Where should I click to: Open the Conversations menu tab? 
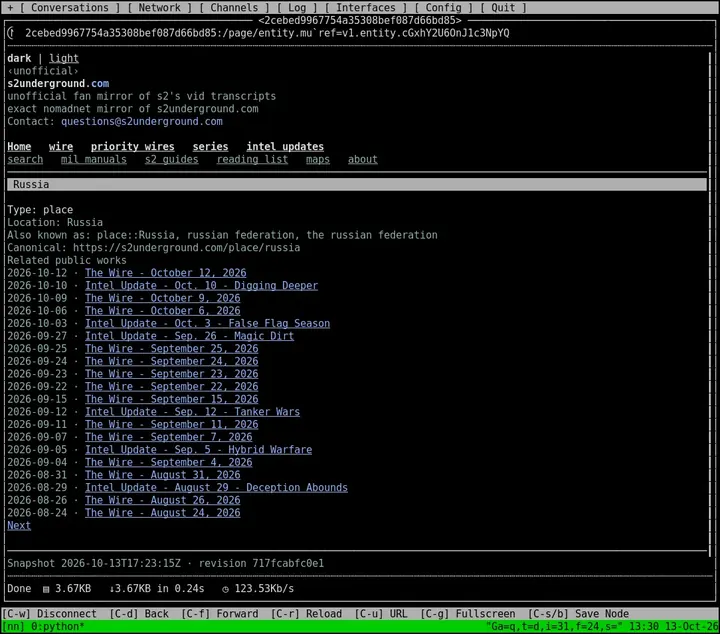tap(70, 7)
